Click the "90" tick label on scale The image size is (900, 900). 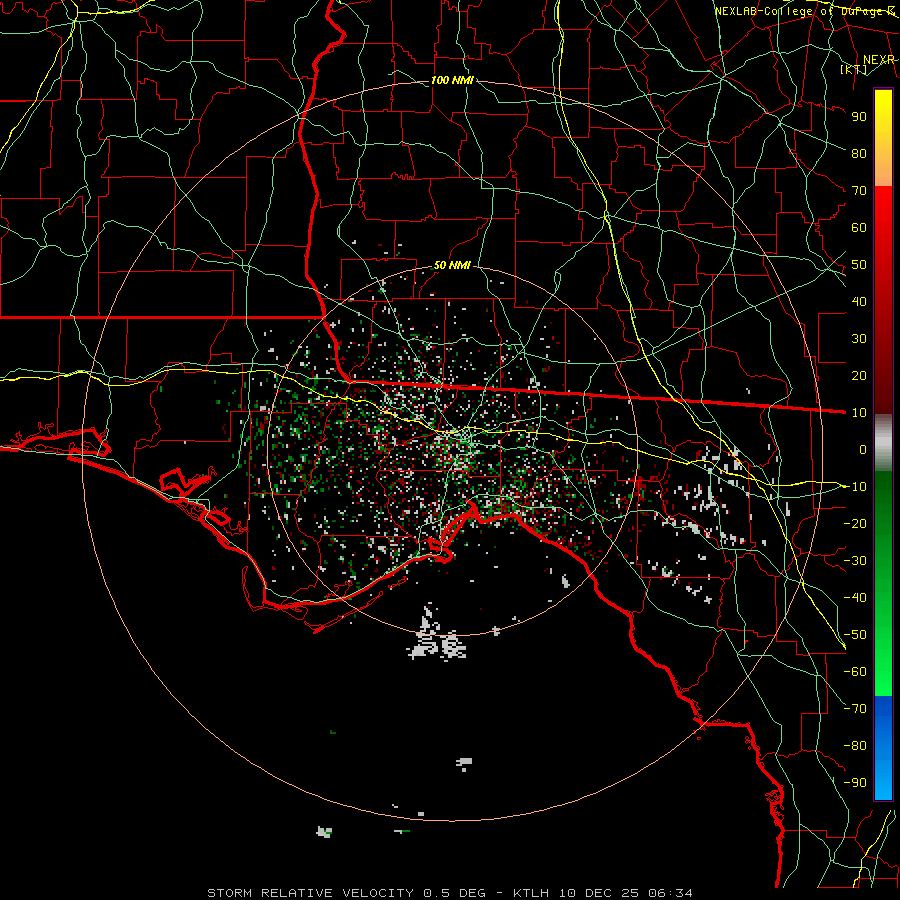(x=859, y=117)
